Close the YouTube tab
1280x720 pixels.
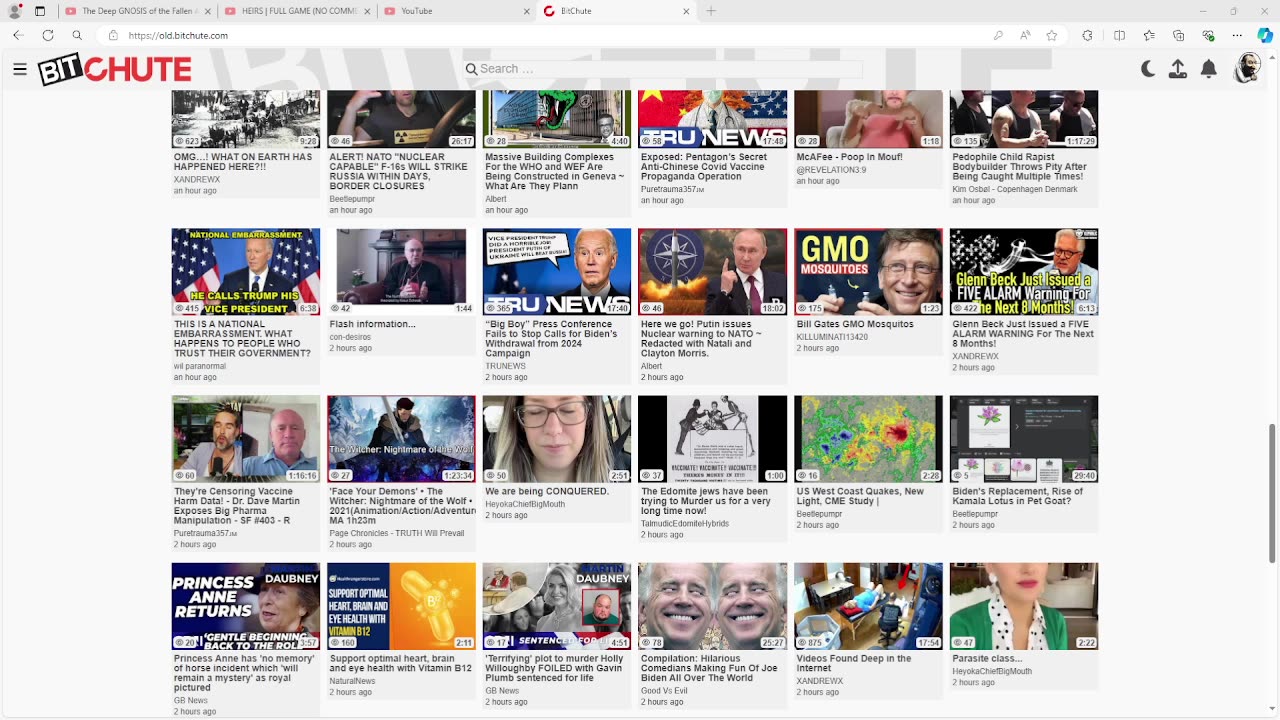pos(526,11)
